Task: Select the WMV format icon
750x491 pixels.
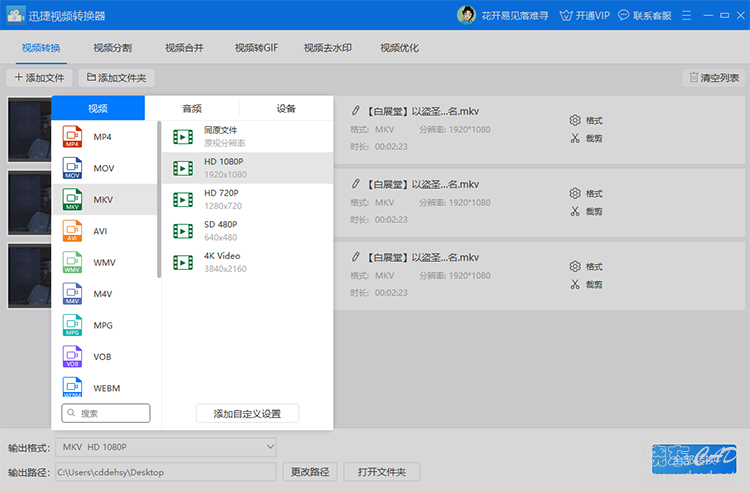Action: coord(72,262)
